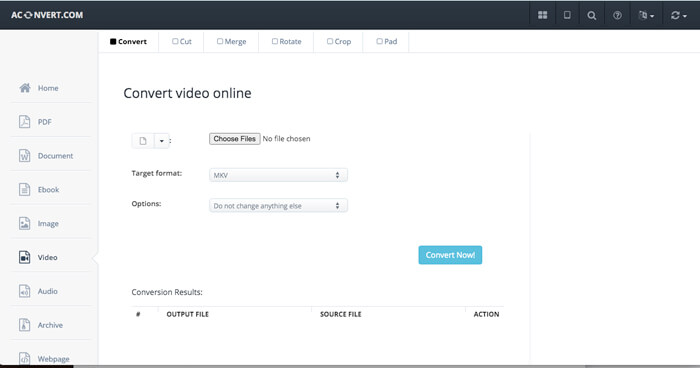Click the ACTION column header
The height and width of the screenshot is (368, 700).
coord(487,314)
